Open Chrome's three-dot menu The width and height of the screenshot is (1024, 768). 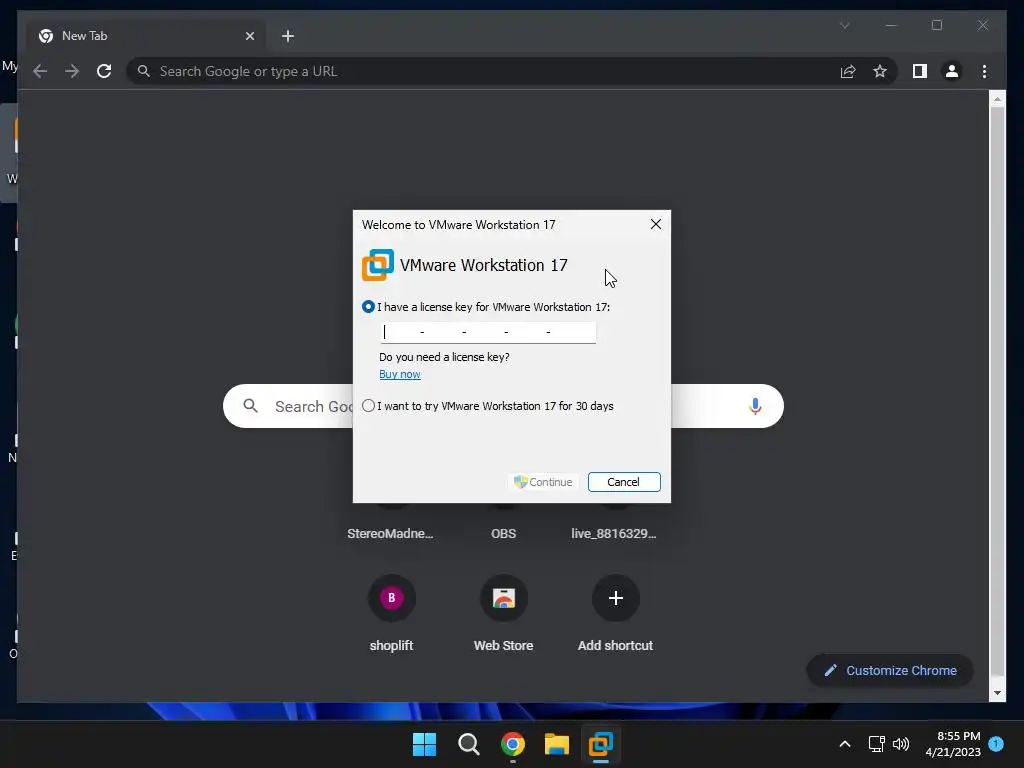[984, 71]
